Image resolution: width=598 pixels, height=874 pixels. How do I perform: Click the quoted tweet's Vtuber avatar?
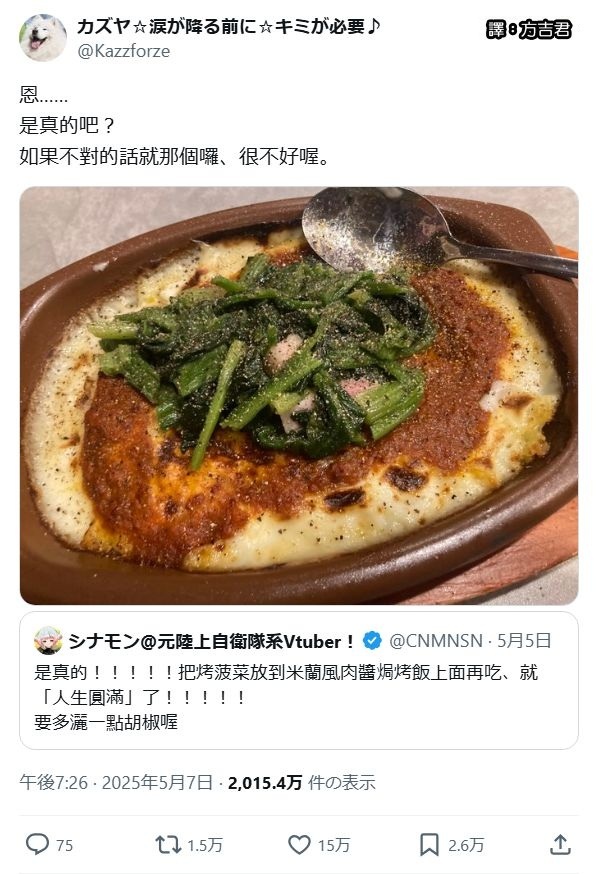coord(48,640)
